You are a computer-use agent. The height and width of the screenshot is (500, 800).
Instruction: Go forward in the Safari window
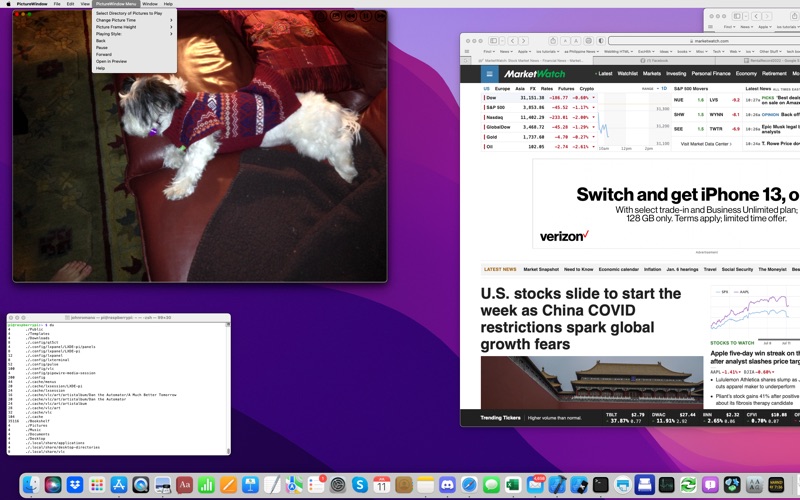(x=523, y=41)
